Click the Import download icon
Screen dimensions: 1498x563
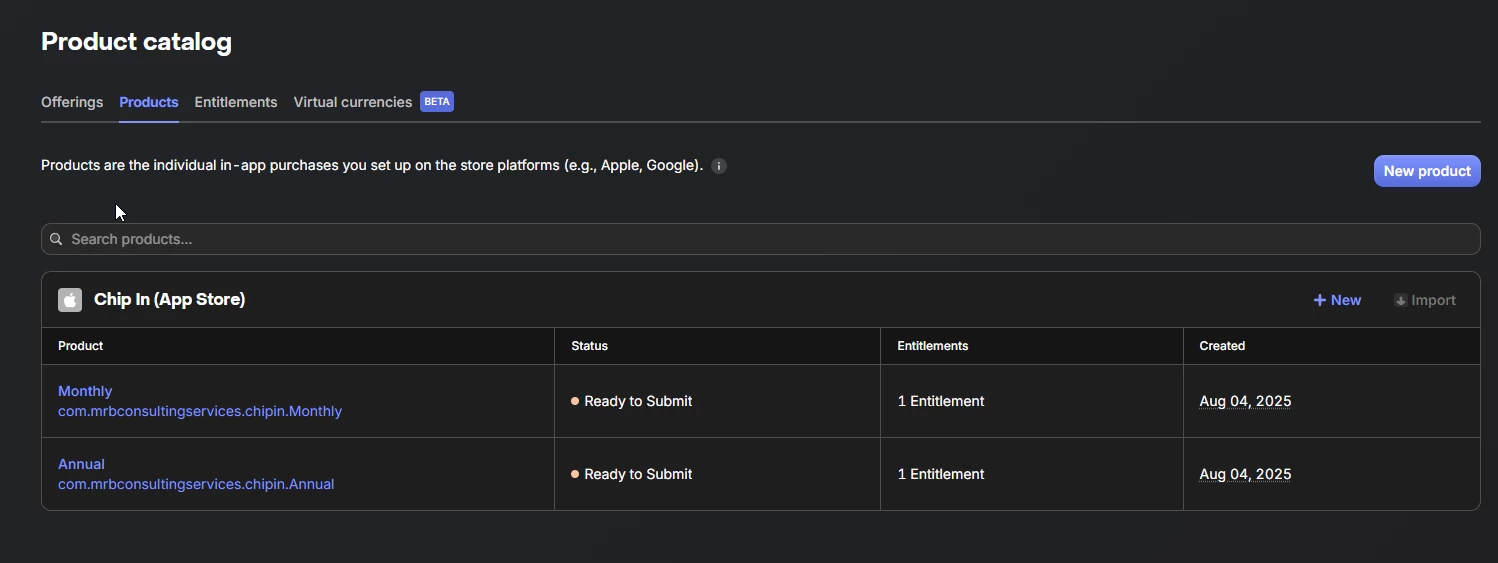tap(1401, 300)
